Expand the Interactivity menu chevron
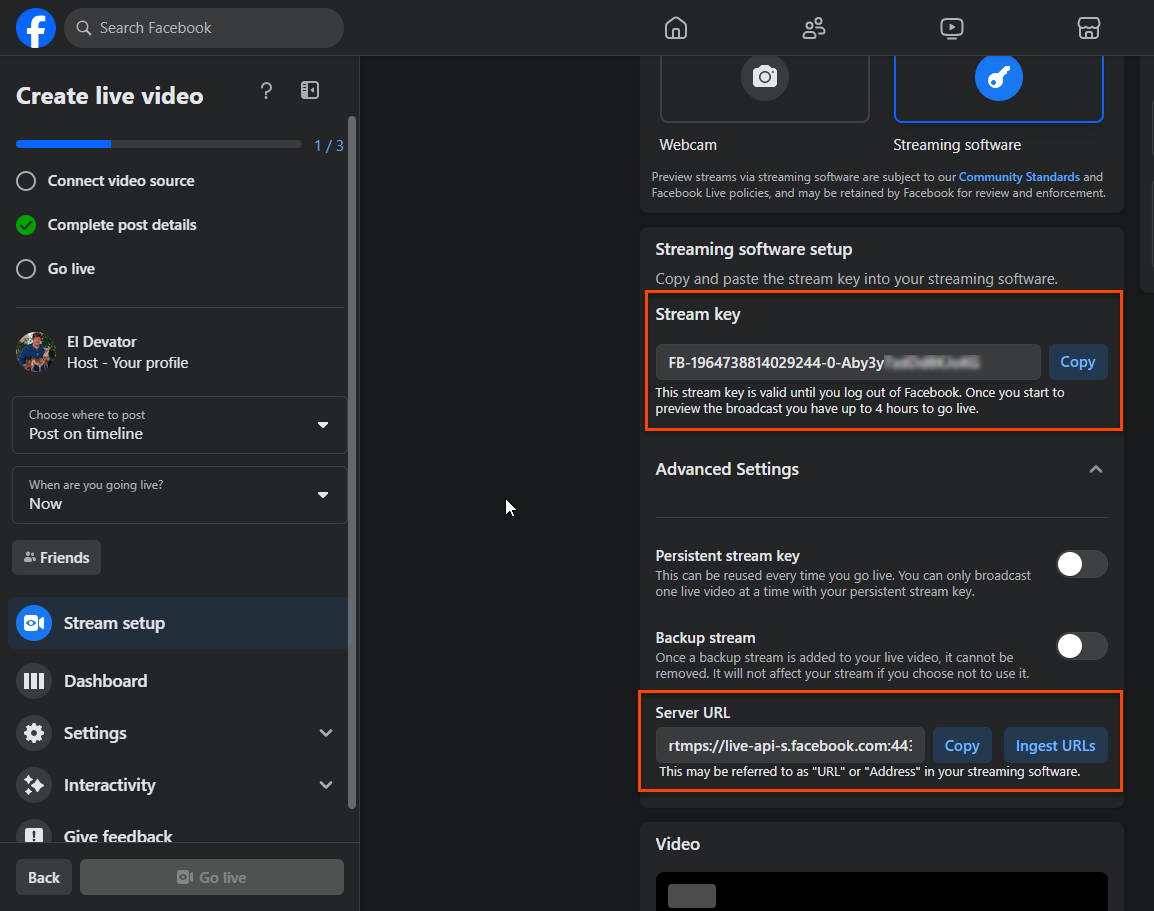Screen dimensions: 1154x911 [x=326, y=785]
